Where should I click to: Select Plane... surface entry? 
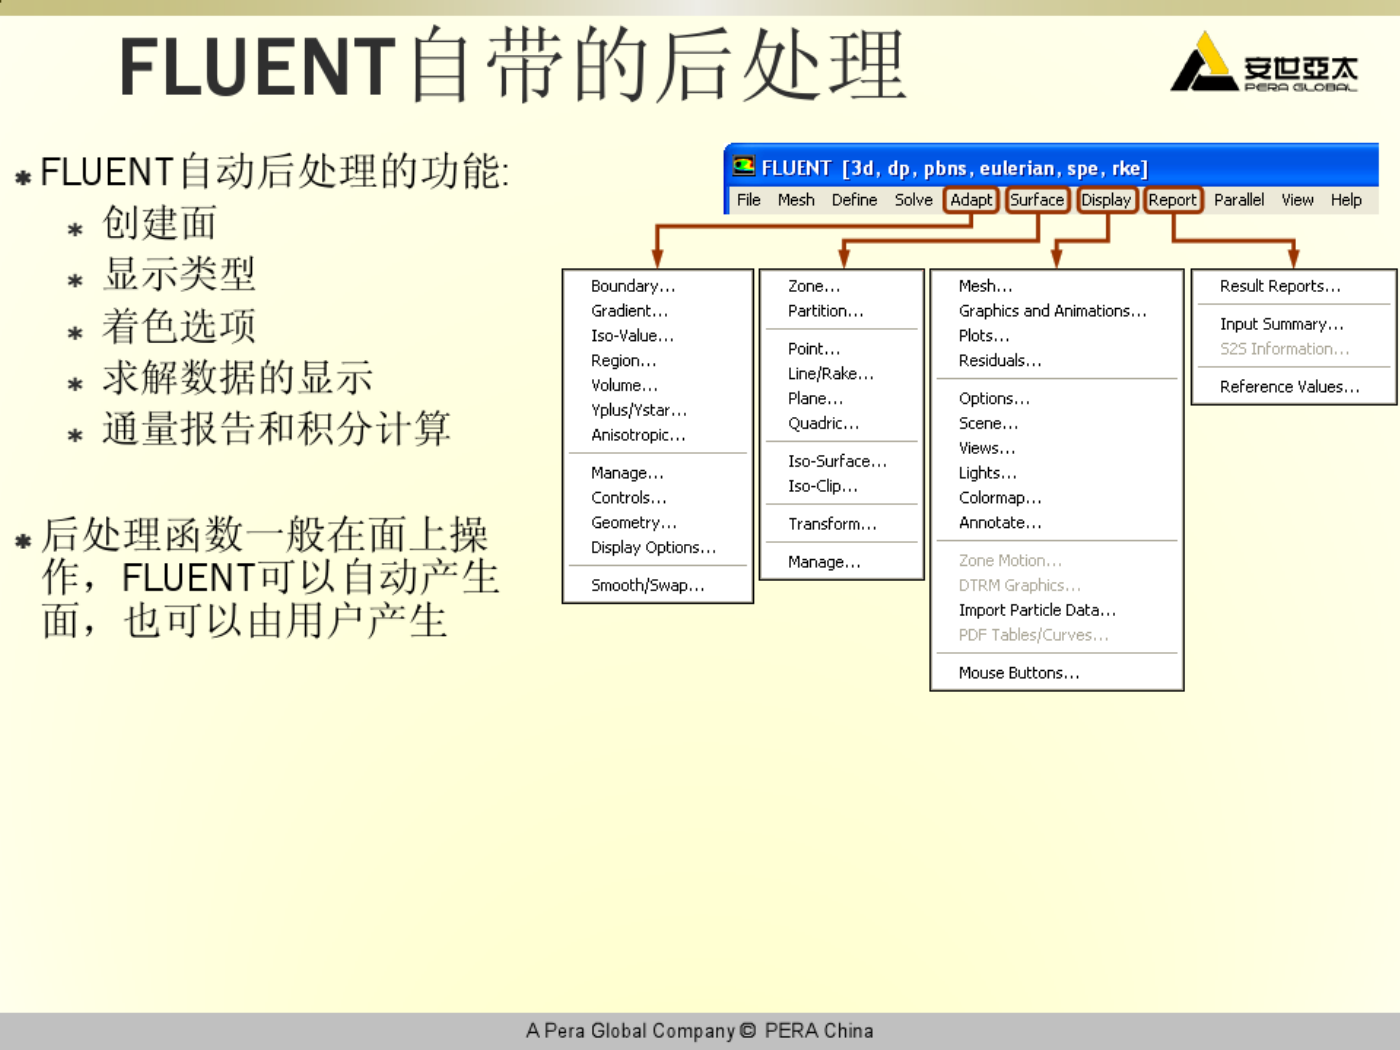815,398
